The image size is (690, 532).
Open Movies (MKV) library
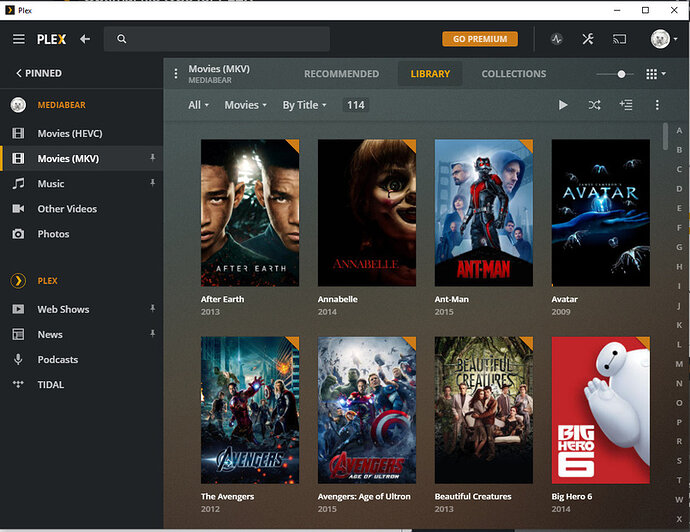(68, 158)
